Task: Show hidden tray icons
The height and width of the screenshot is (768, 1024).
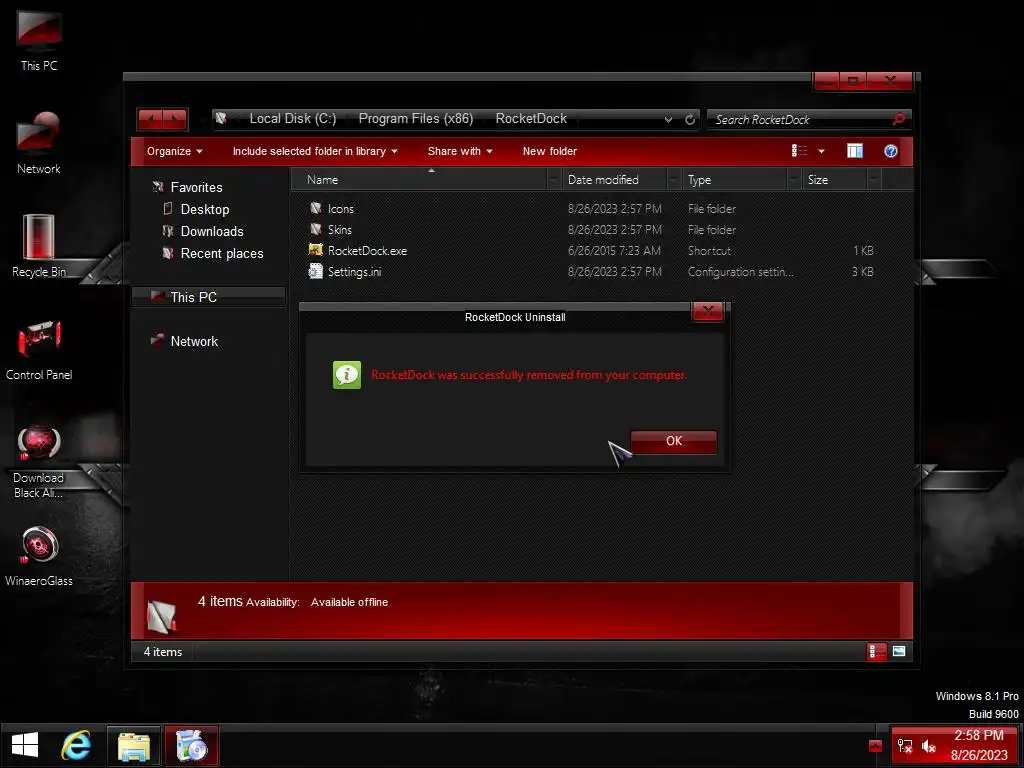Action: (875, 746)
